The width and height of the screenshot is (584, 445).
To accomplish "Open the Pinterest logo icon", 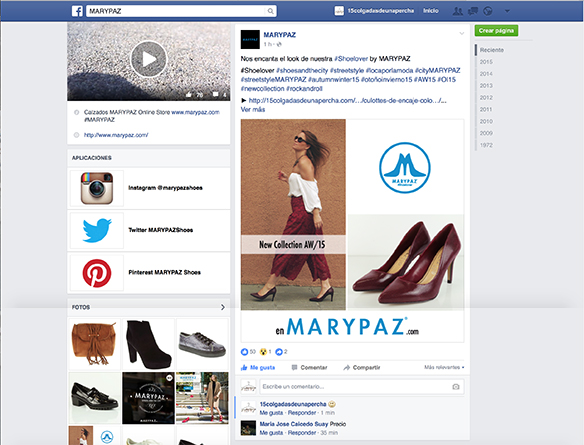I will click(x=97, y=273).
